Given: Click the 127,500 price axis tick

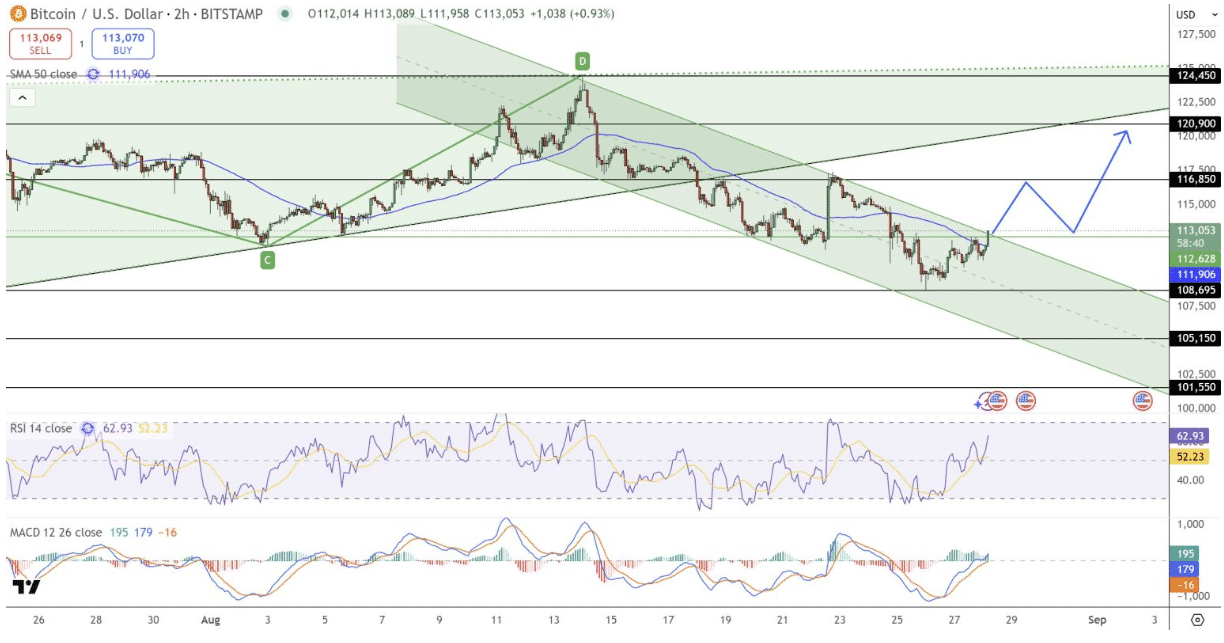Looking at the screenshot, I should coord(1195,35).
